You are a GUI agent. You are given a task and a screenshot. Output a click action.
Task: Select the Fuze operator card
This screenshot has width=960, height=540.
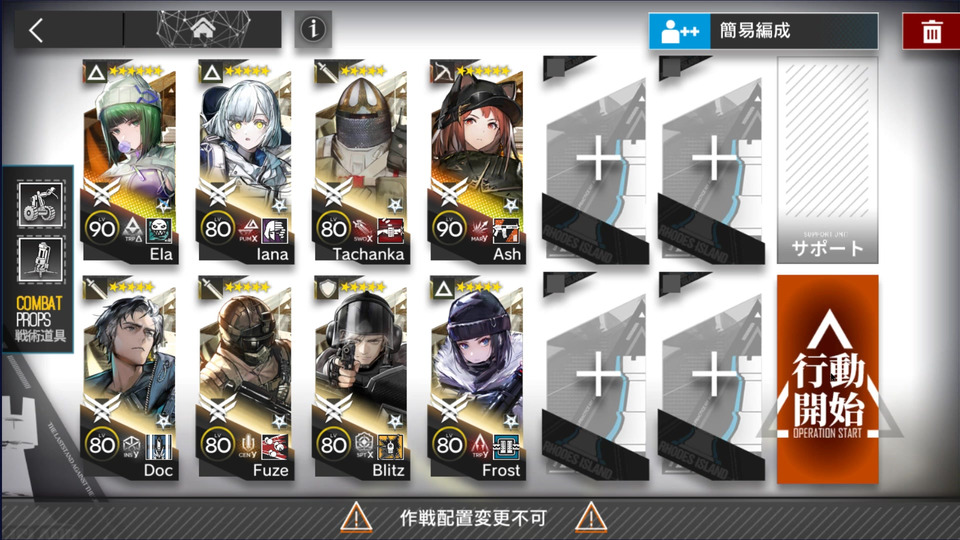[x=246, y=378]
